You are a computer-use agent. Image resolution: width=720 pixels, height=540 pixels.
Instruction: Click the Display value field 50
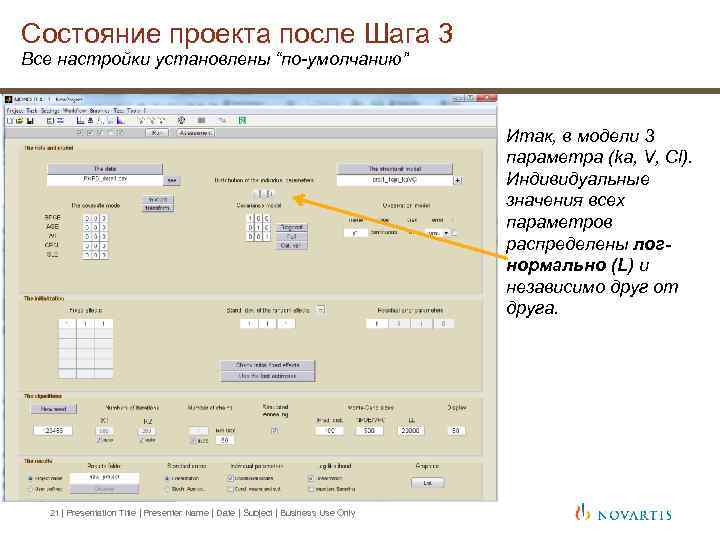456,431
